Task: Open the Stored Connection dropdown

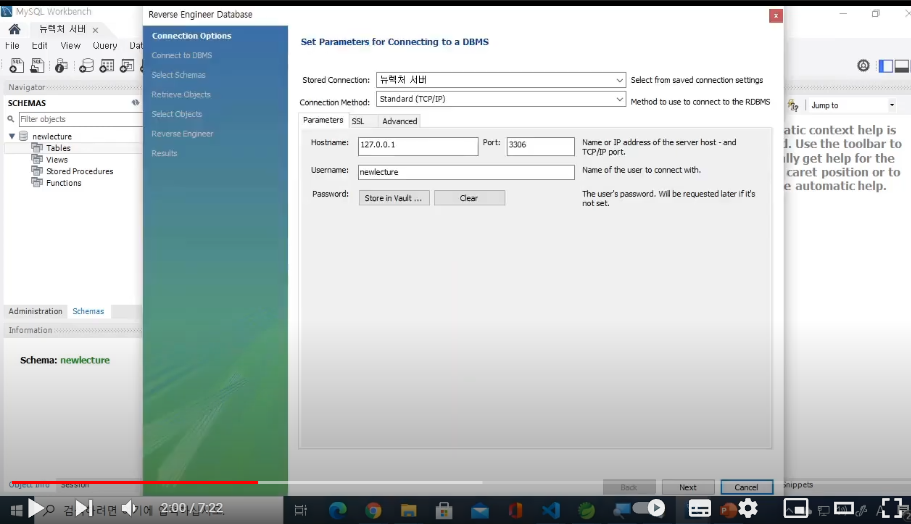Action: (x=501, y=80)
